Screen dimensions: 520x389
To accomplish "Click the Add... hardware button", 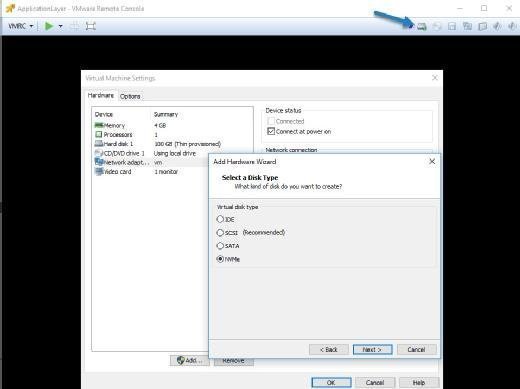I will click(190, 360).
